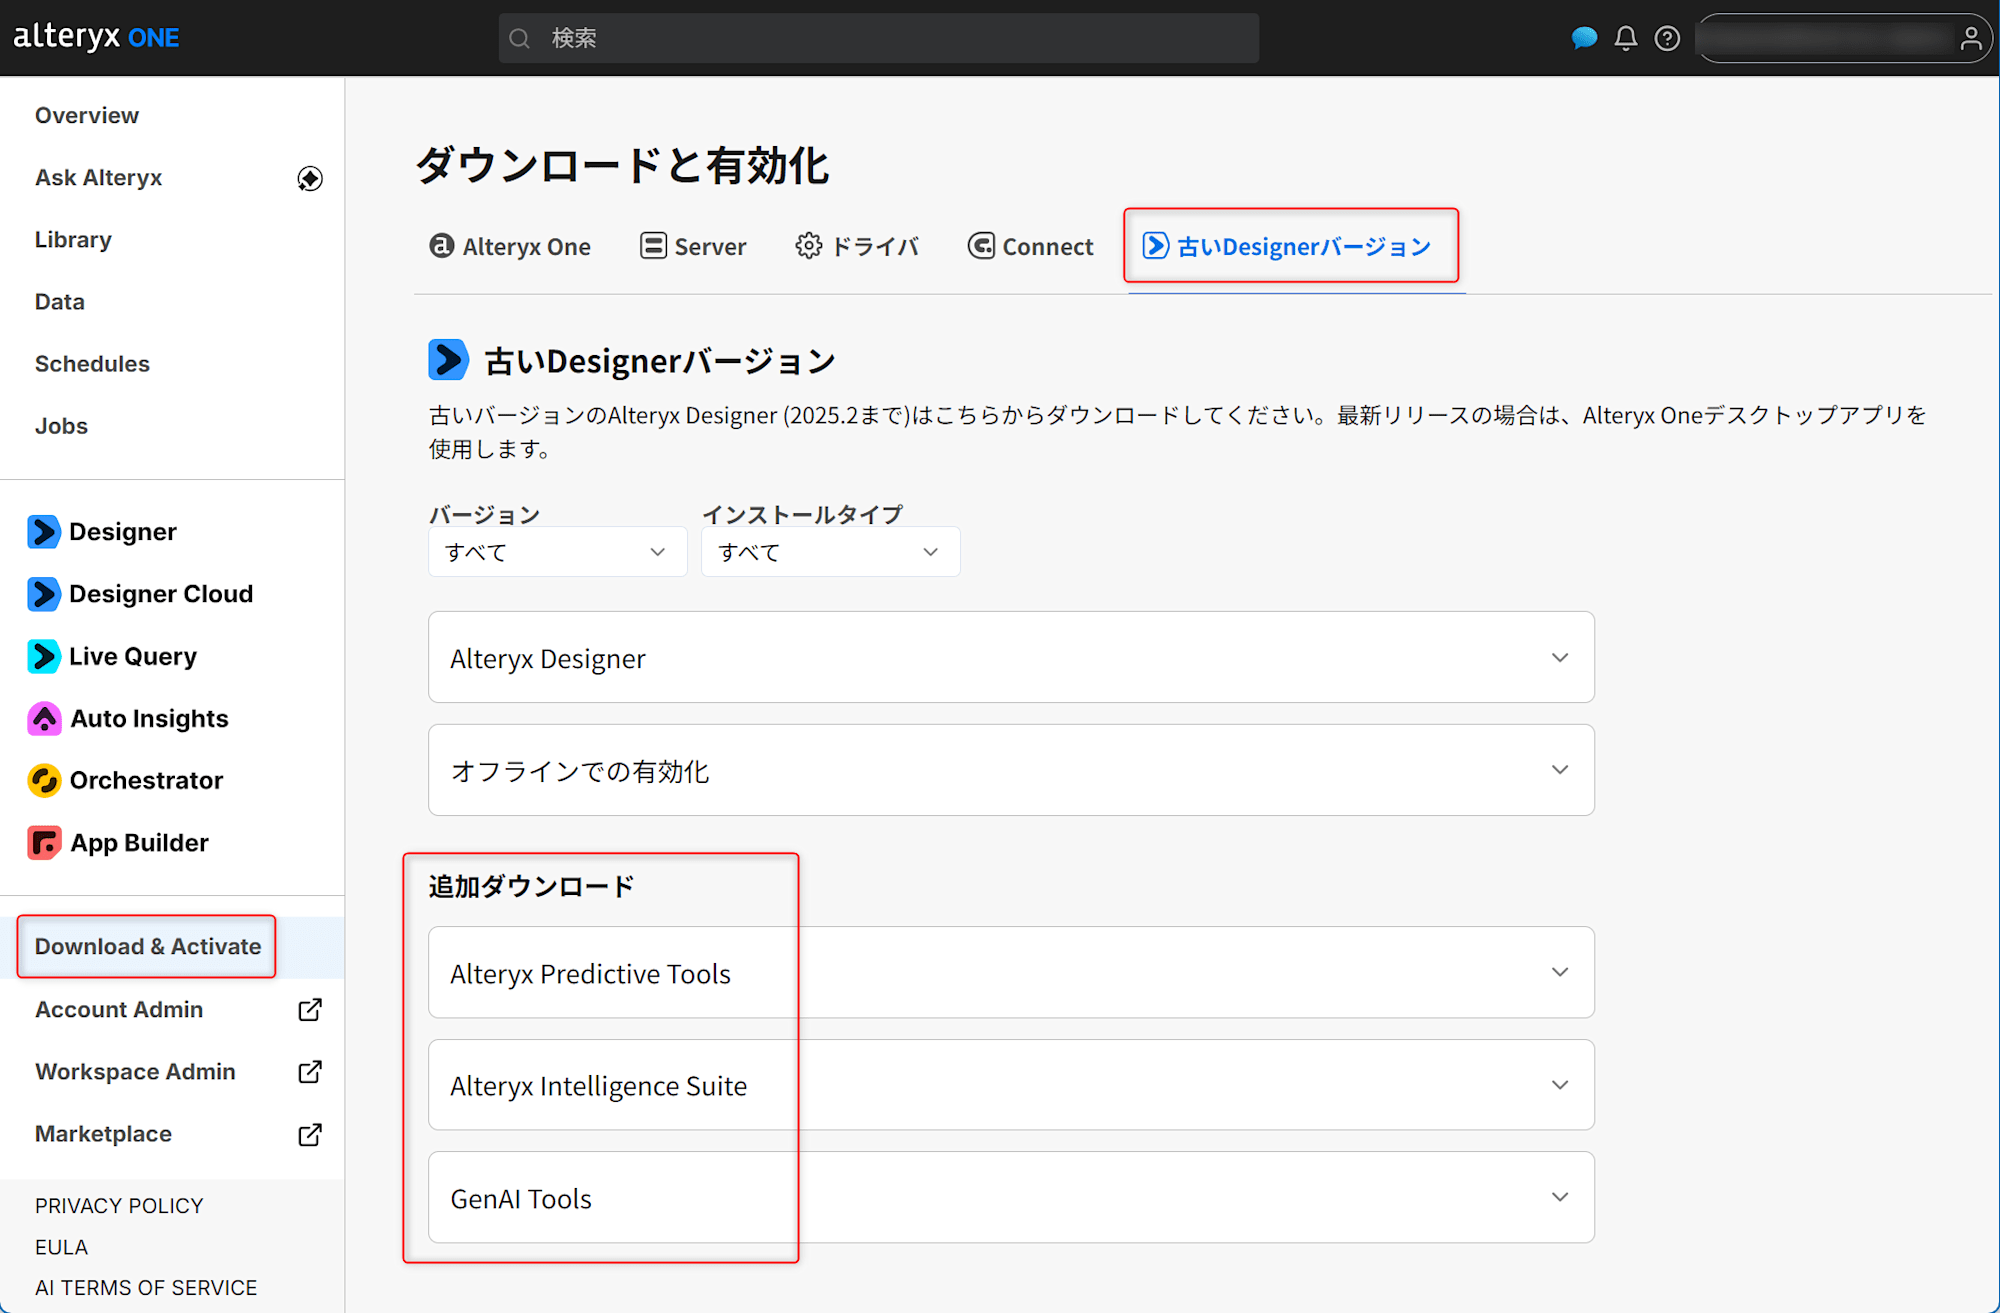Viewport: 2000px width, 1313px height.
Task: Switch to the Alteryx One tab
Action: [510, 246]
